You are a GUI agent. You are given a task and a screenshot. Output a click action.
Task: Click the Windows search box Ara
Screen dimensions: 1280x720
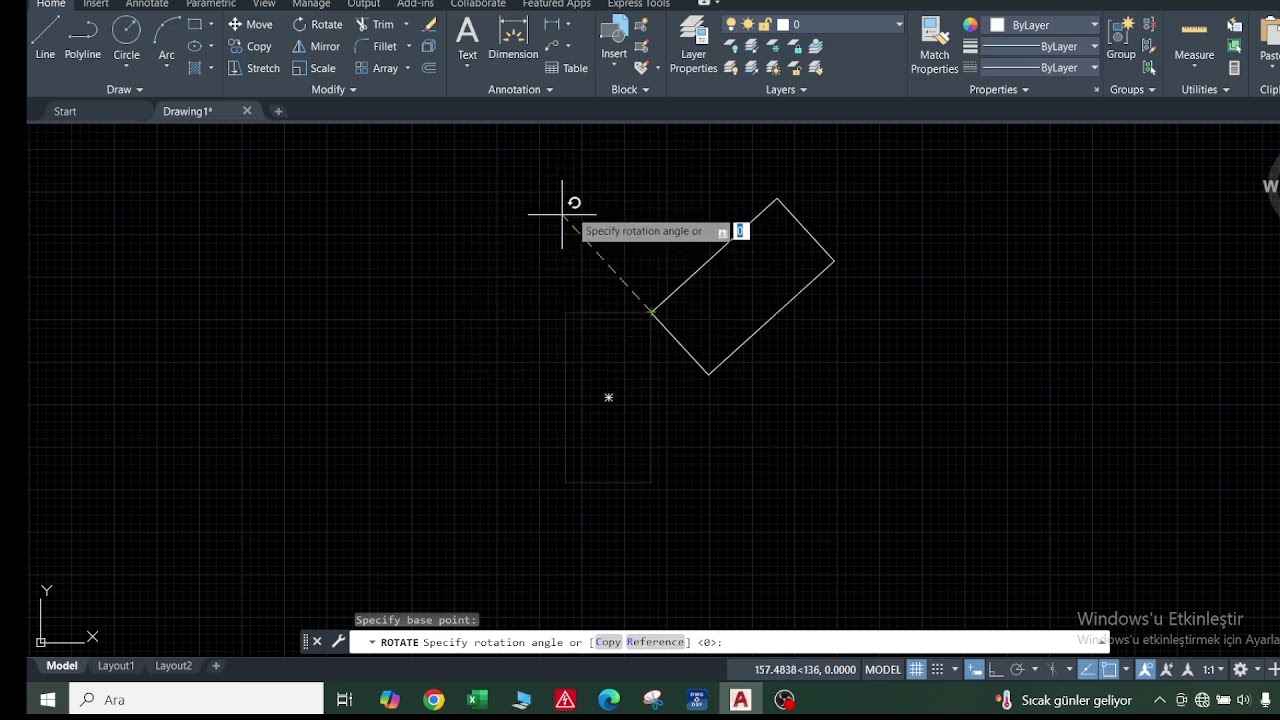coord(196,699)
